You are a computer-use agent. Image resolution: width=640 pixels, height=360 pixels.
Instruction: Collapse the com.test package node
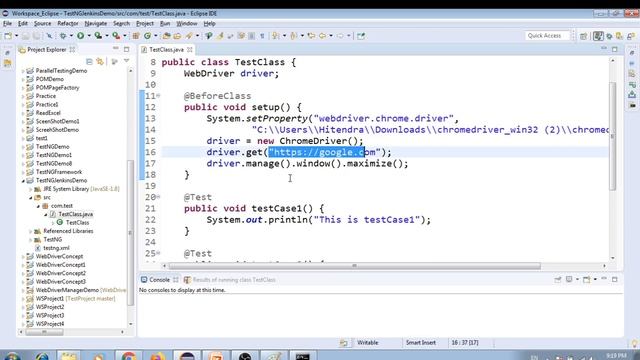38,206
